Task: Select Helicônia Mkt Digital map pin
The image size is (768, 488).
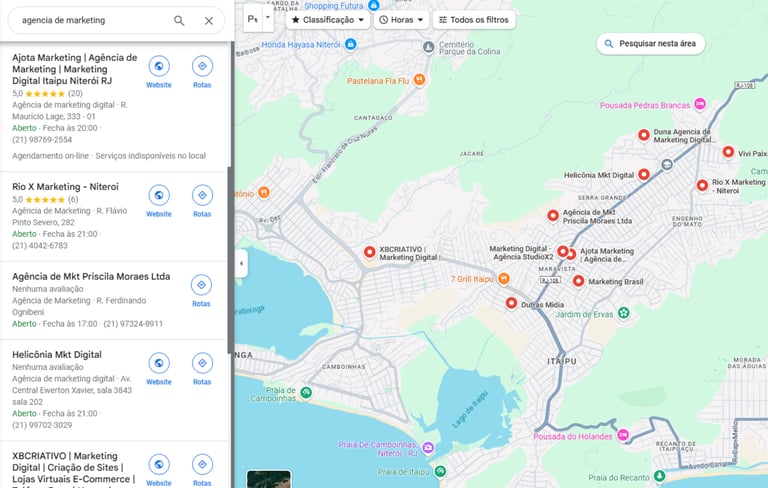Action: (644, 174)
